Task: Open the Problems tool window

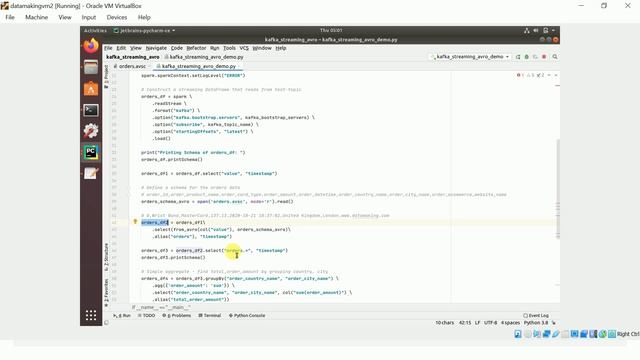Action: click(x=177, y=316)
